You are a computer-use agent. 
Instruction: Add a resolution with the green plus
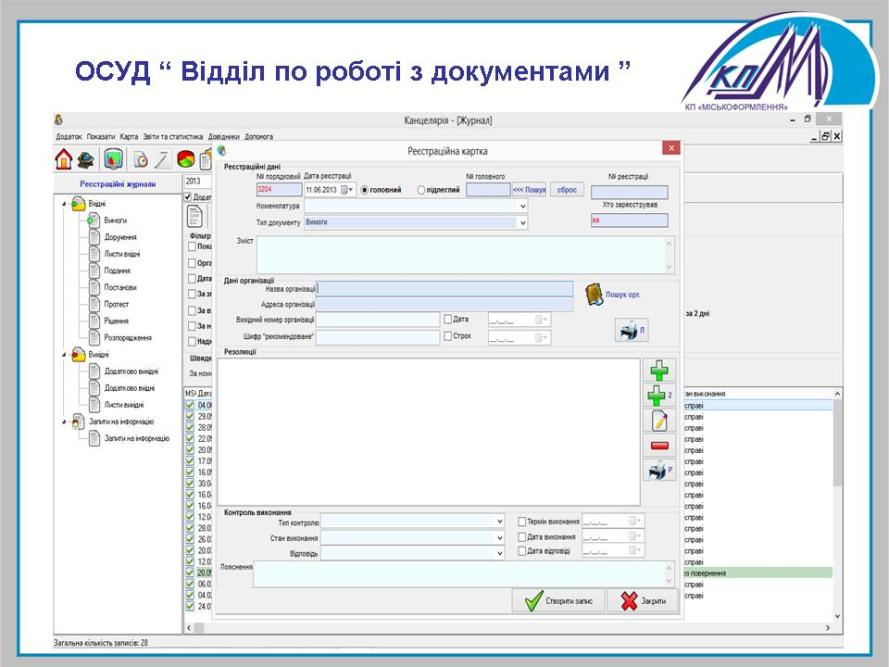coord(659,371)
